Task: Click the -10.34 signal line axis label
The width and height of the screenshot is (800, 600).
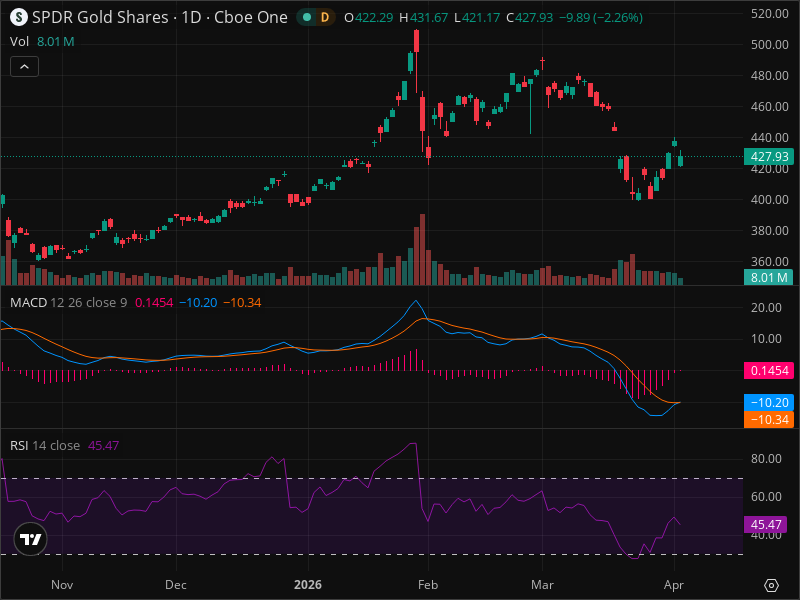Action: click(x=769, y=419)
